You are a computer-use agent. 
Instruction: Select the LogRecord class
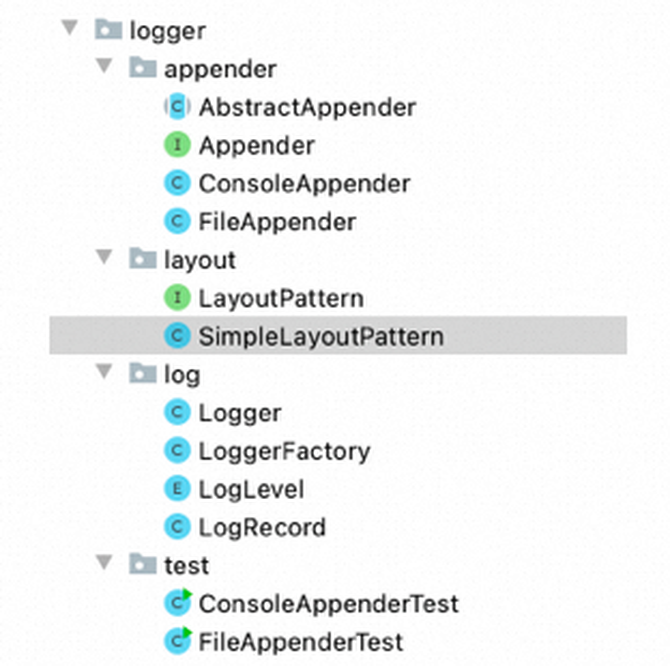click(x=262, y=527)
